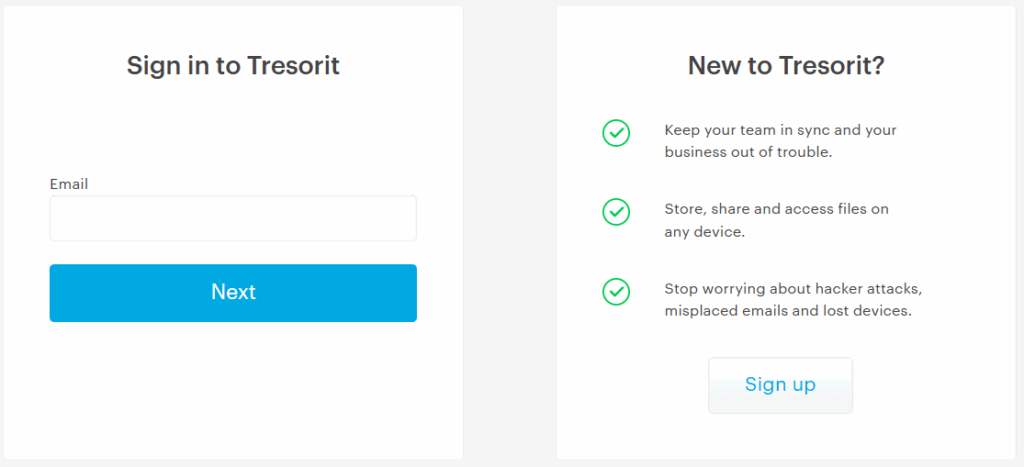Image resolution: width=1024 pixels, height=467 pixels.
Task: Select the checkmark icon beside "Stop worrying about hacker attacks"
Action: [616, 291]
